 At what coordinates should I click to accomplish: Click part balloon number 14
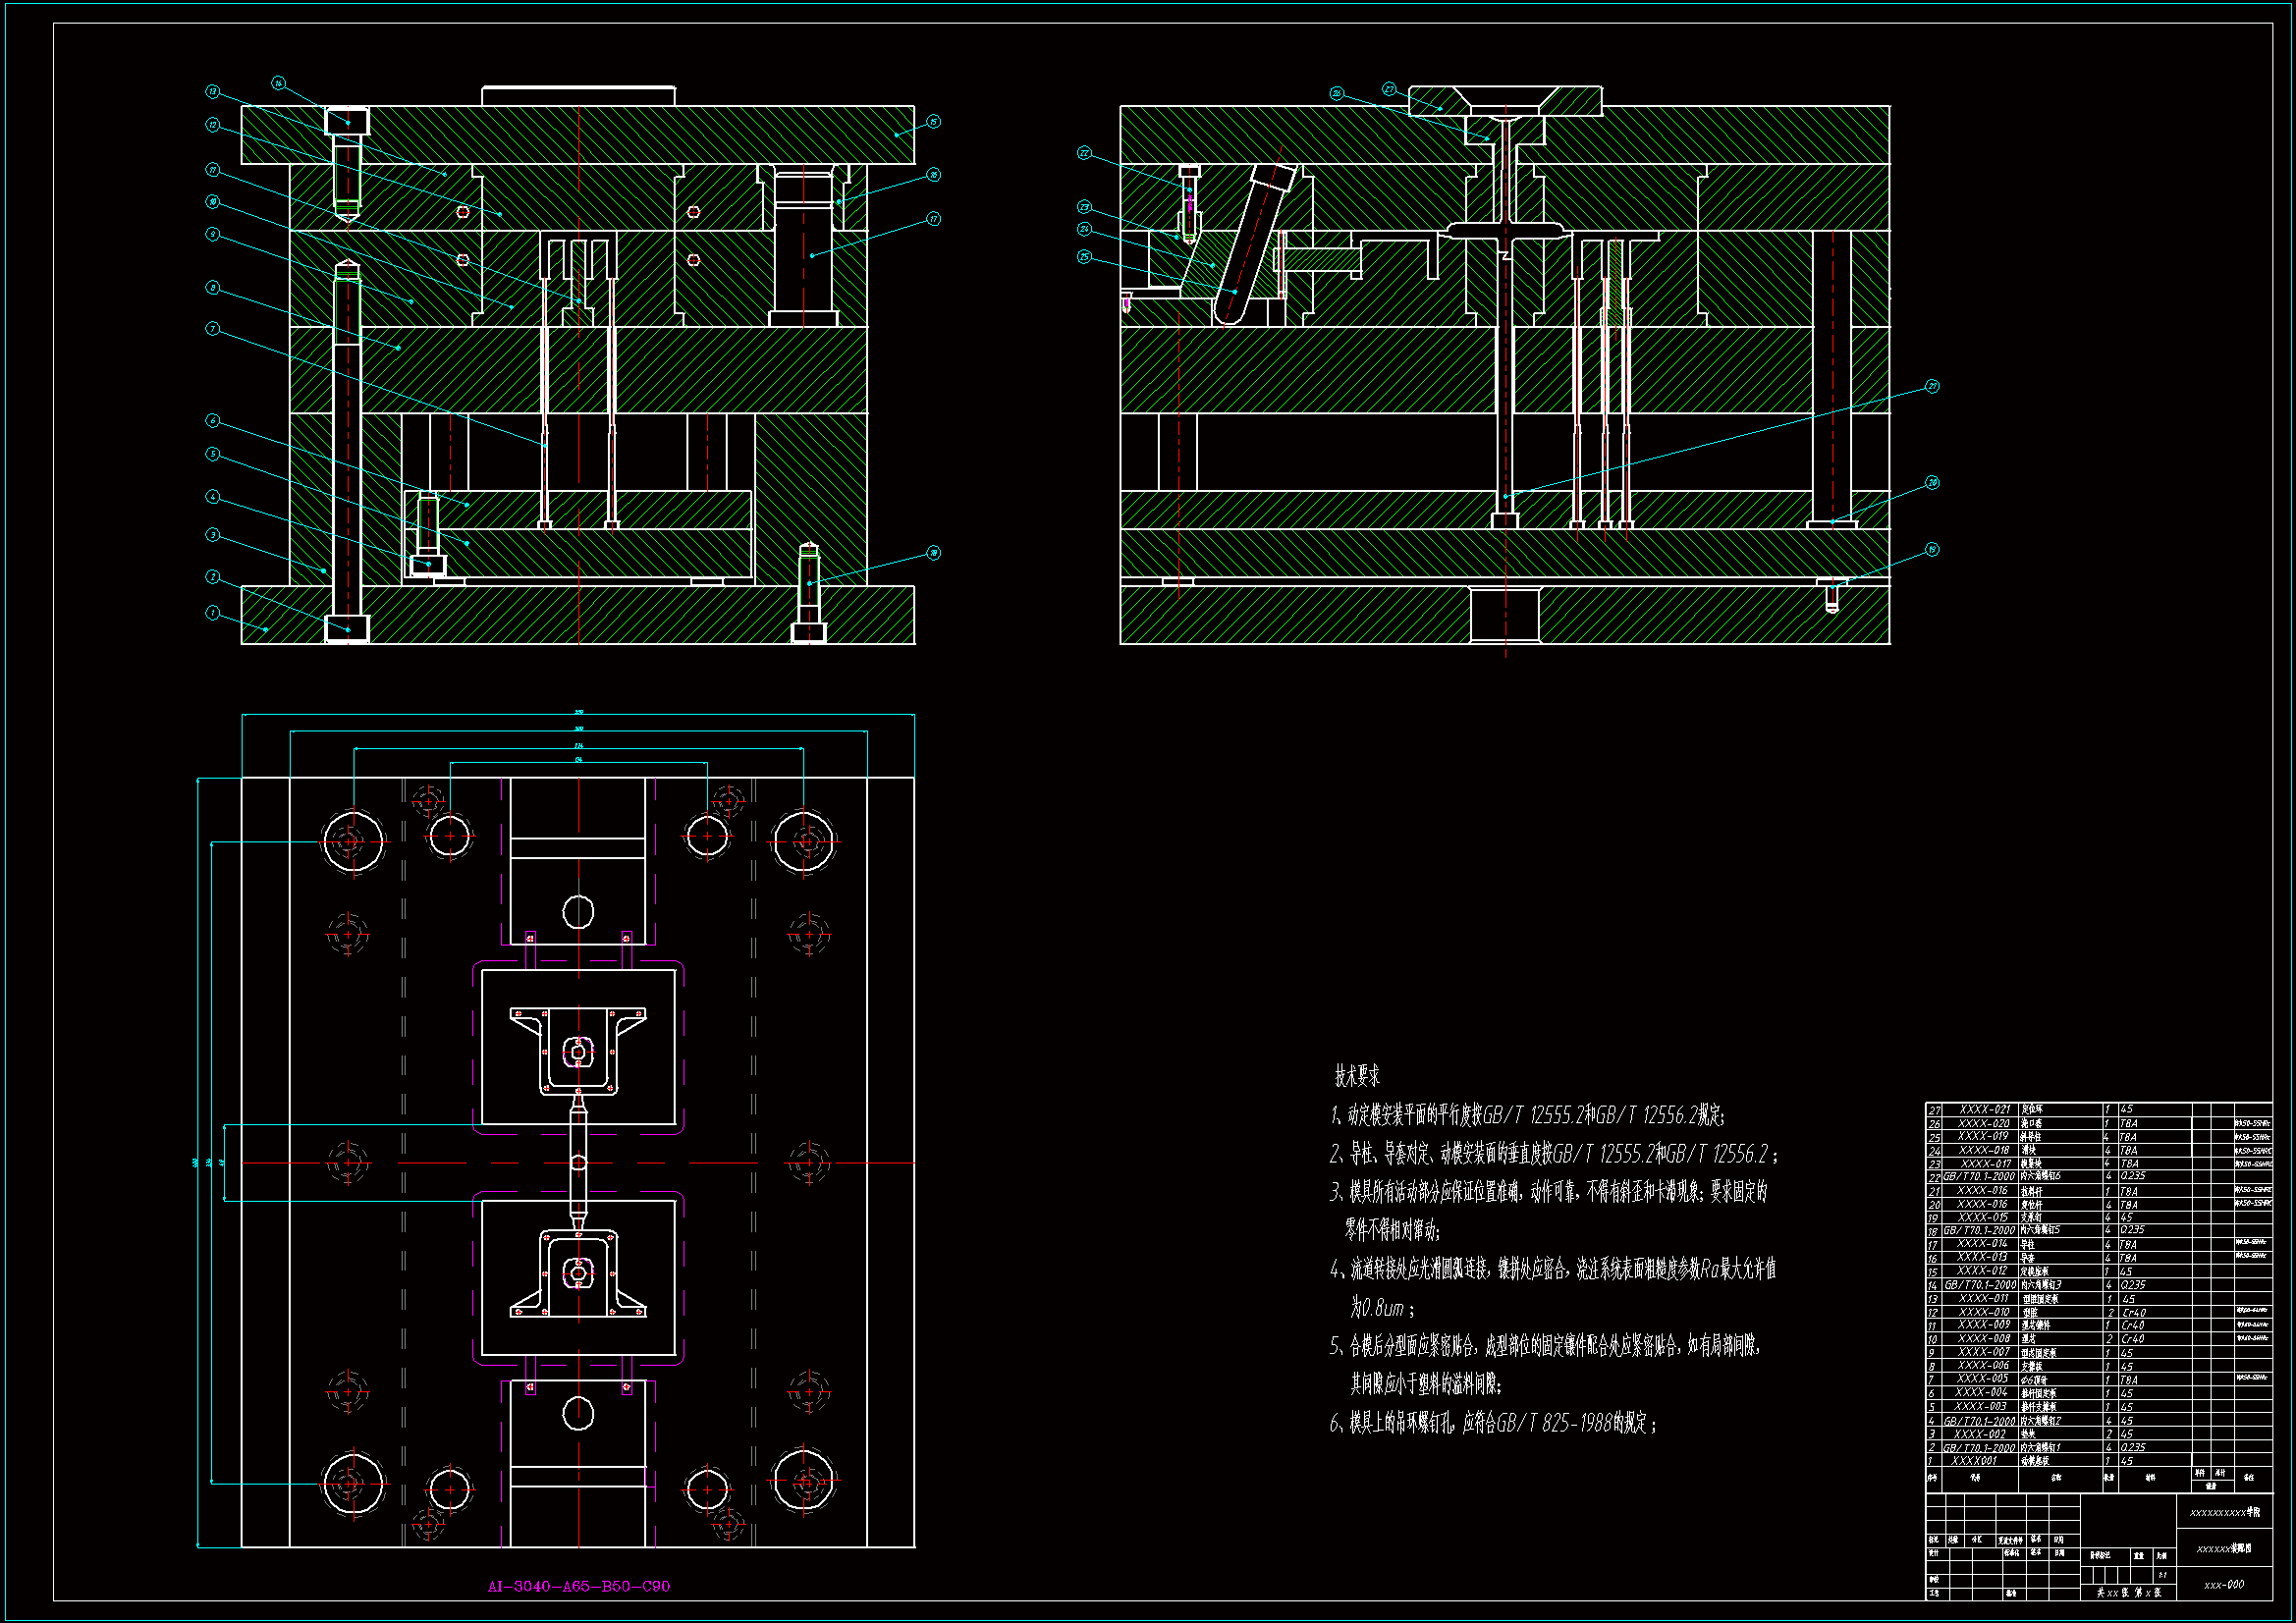tap(278, 83)
